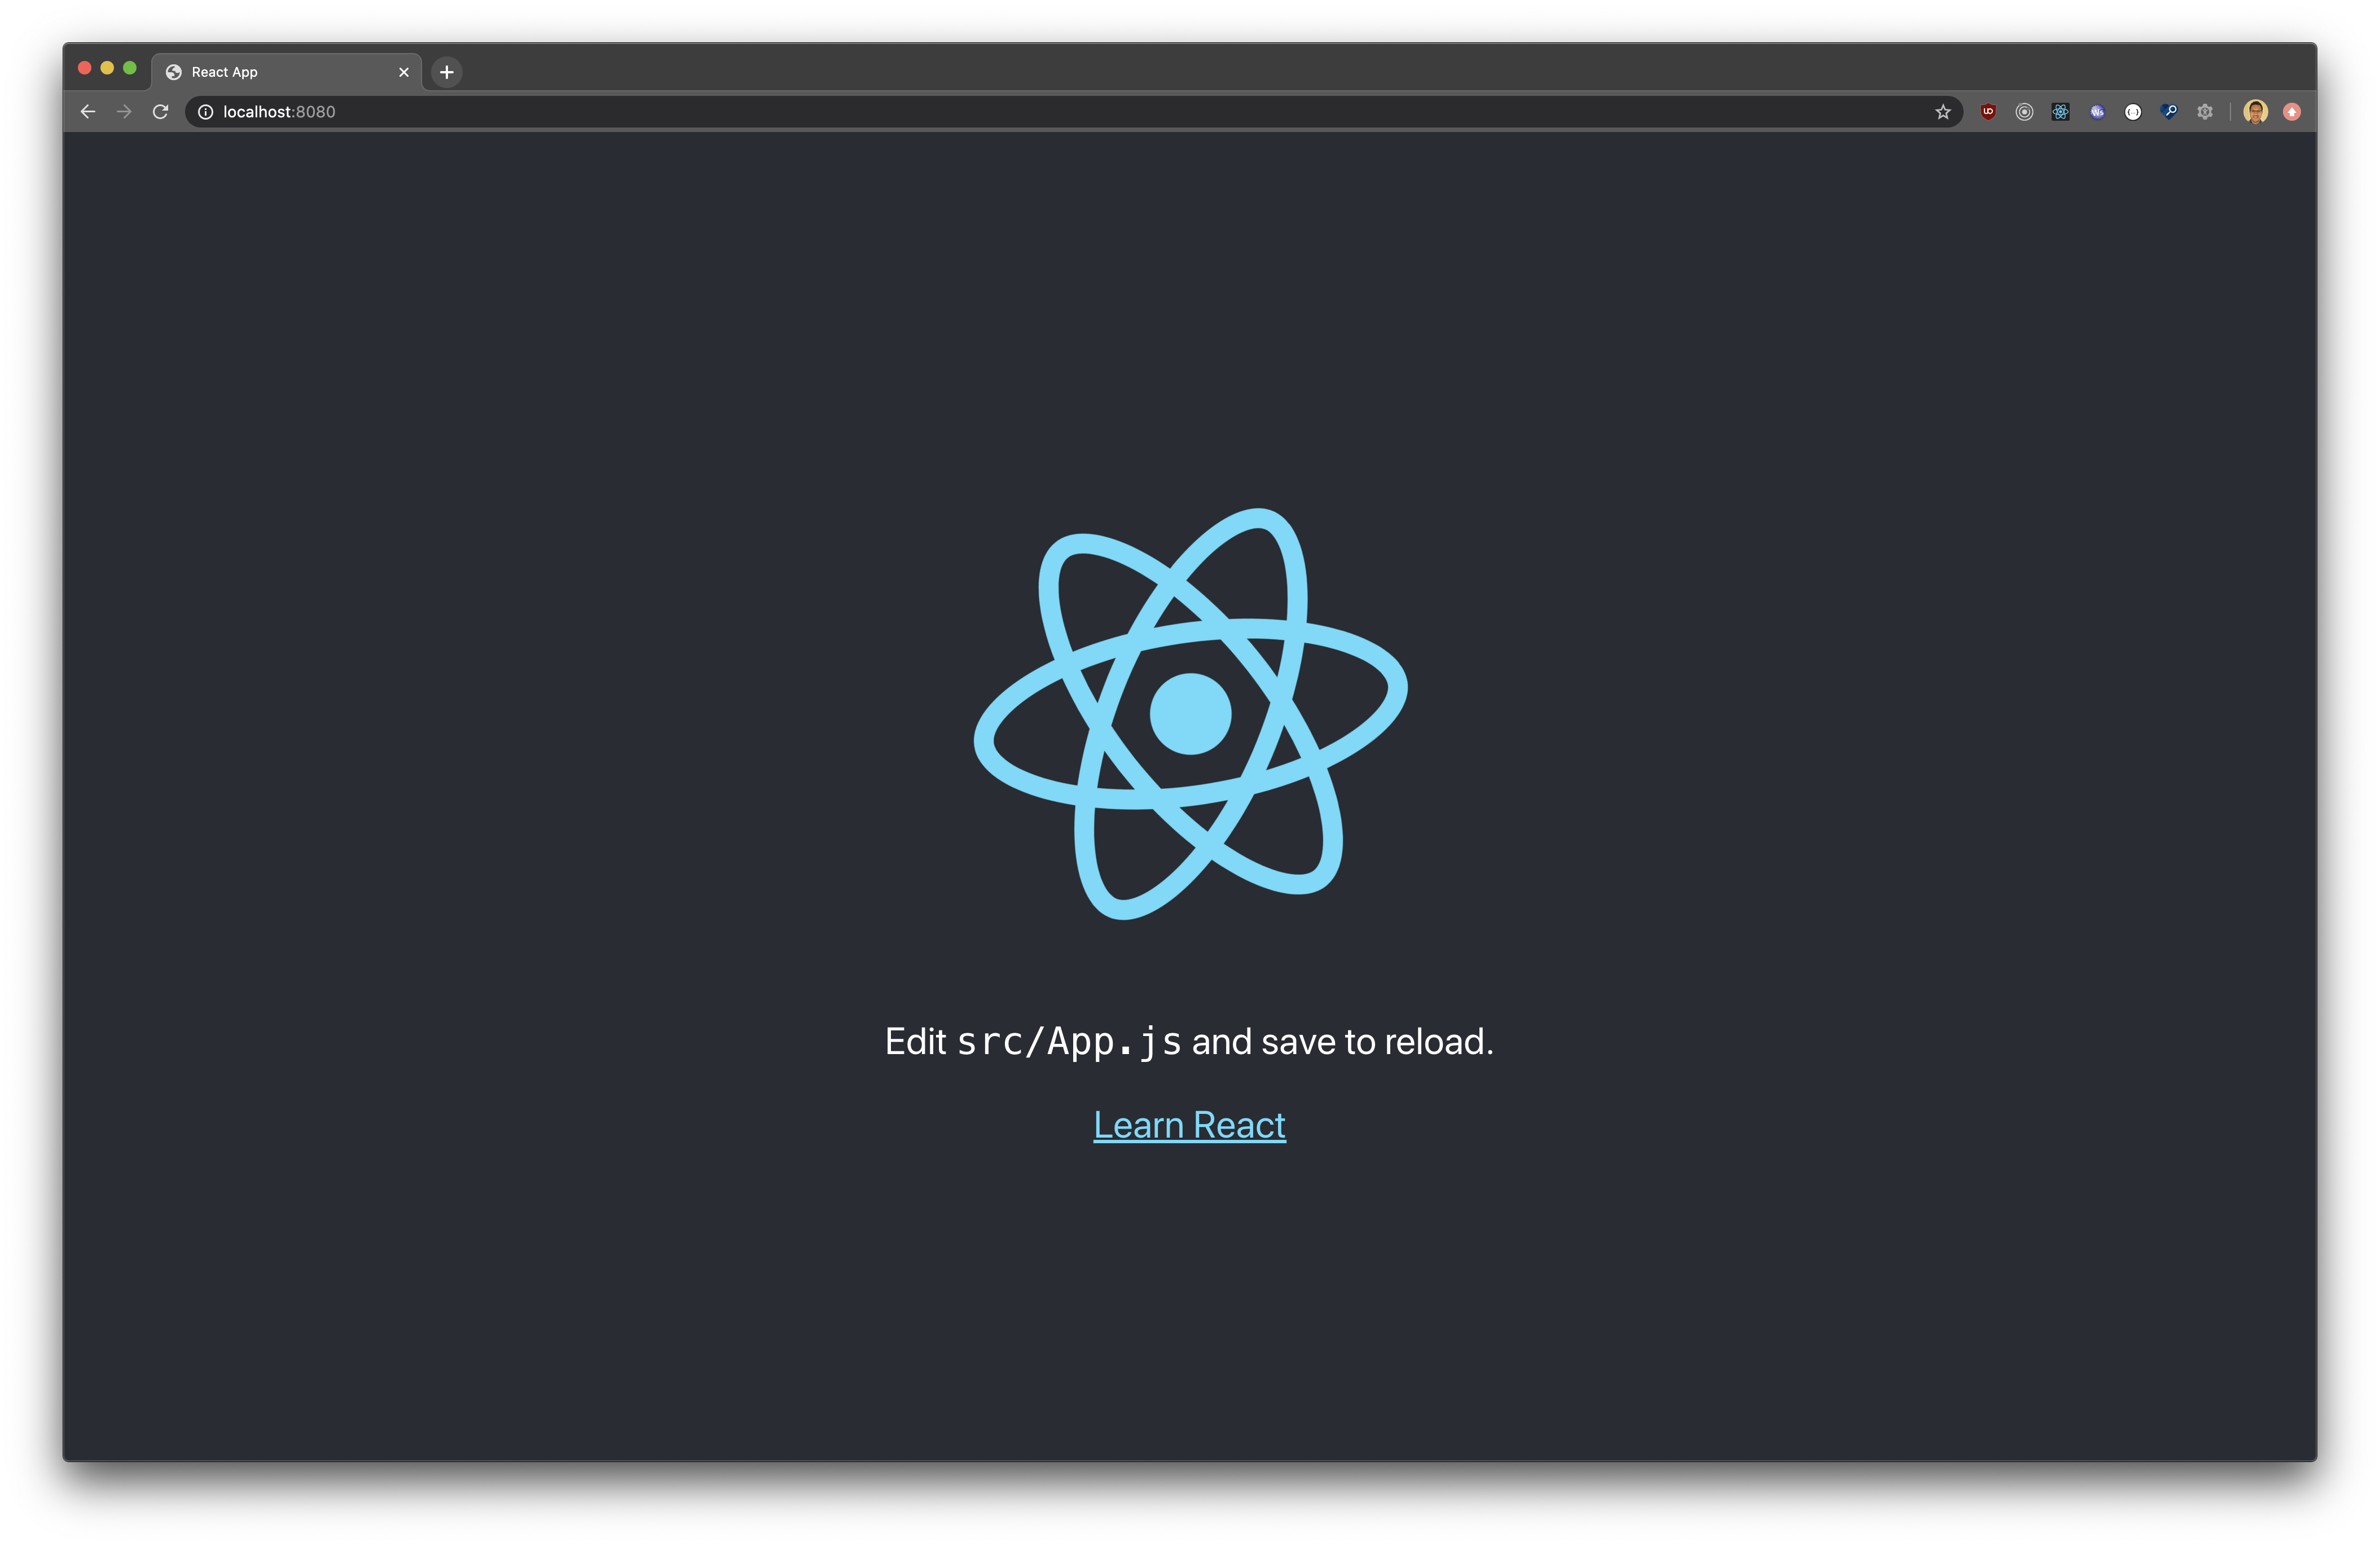Select the React App tab
This screenshot has height=1545, width=2380.
287,72
